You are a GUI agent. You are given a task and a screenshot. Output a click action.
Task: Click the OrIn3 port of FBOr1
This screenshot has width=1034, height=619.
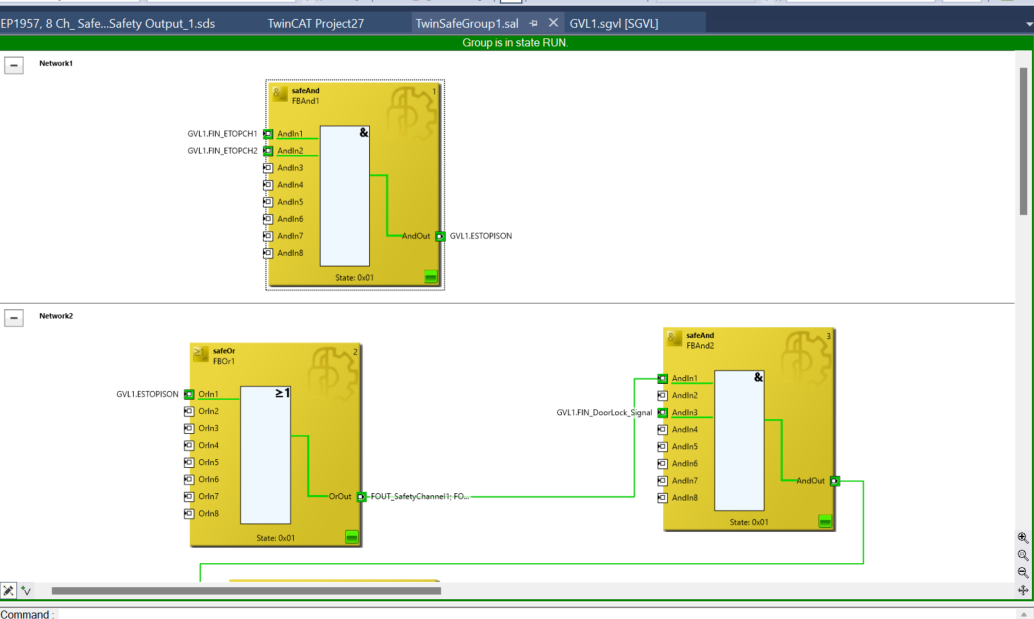pos(189,428)
